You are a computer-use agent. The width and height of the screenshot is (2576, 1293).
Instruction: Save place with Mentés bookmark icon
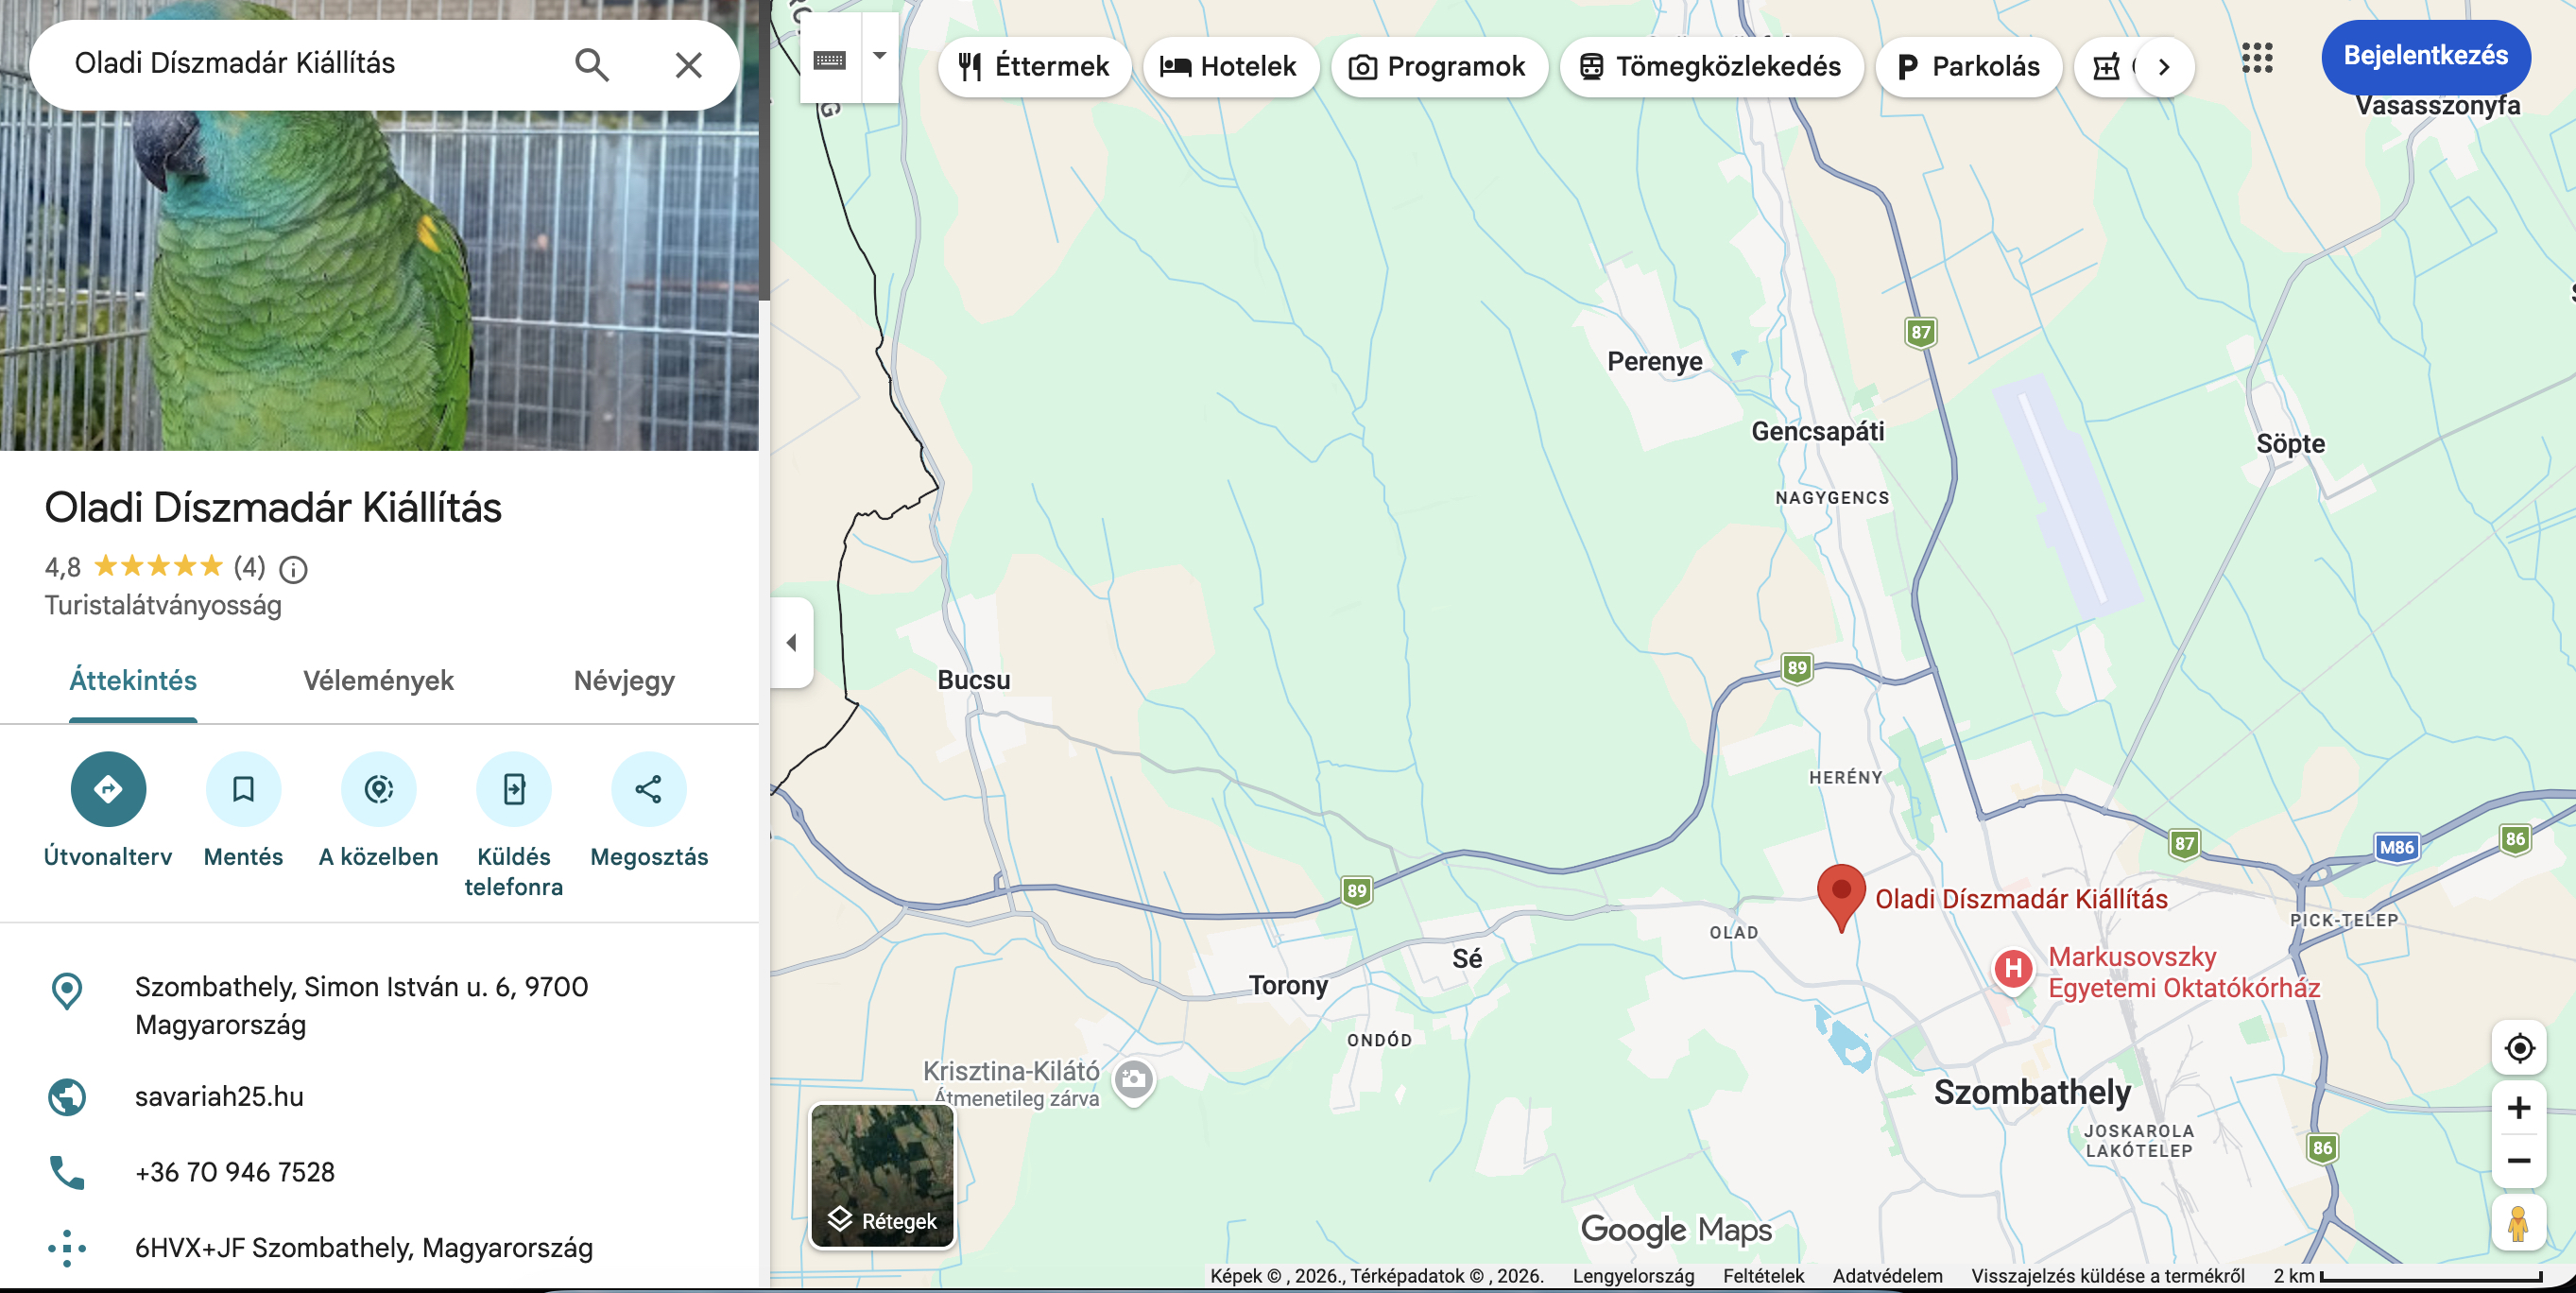click(243, 789)
